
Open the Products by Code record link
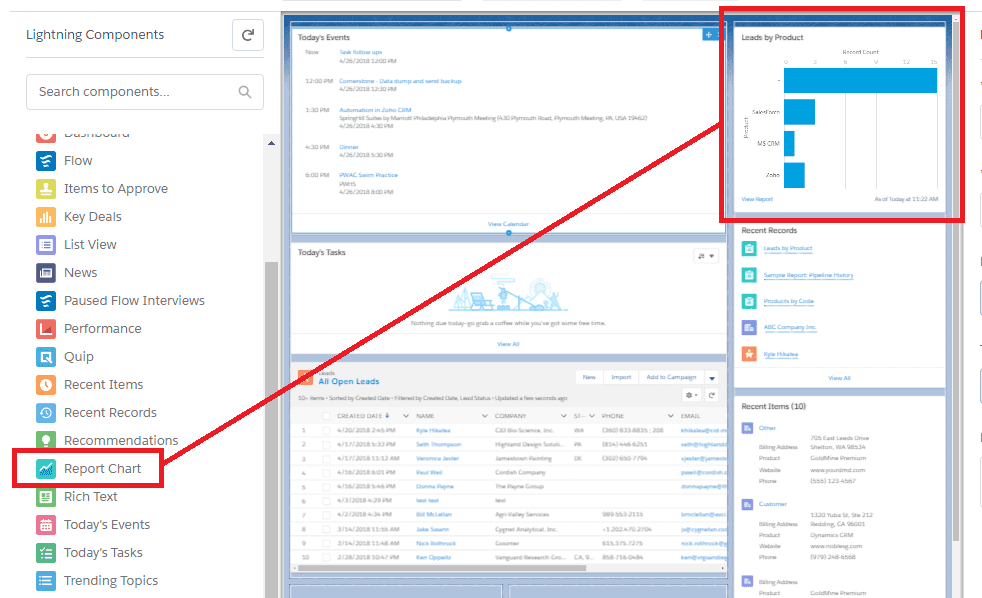788,301
